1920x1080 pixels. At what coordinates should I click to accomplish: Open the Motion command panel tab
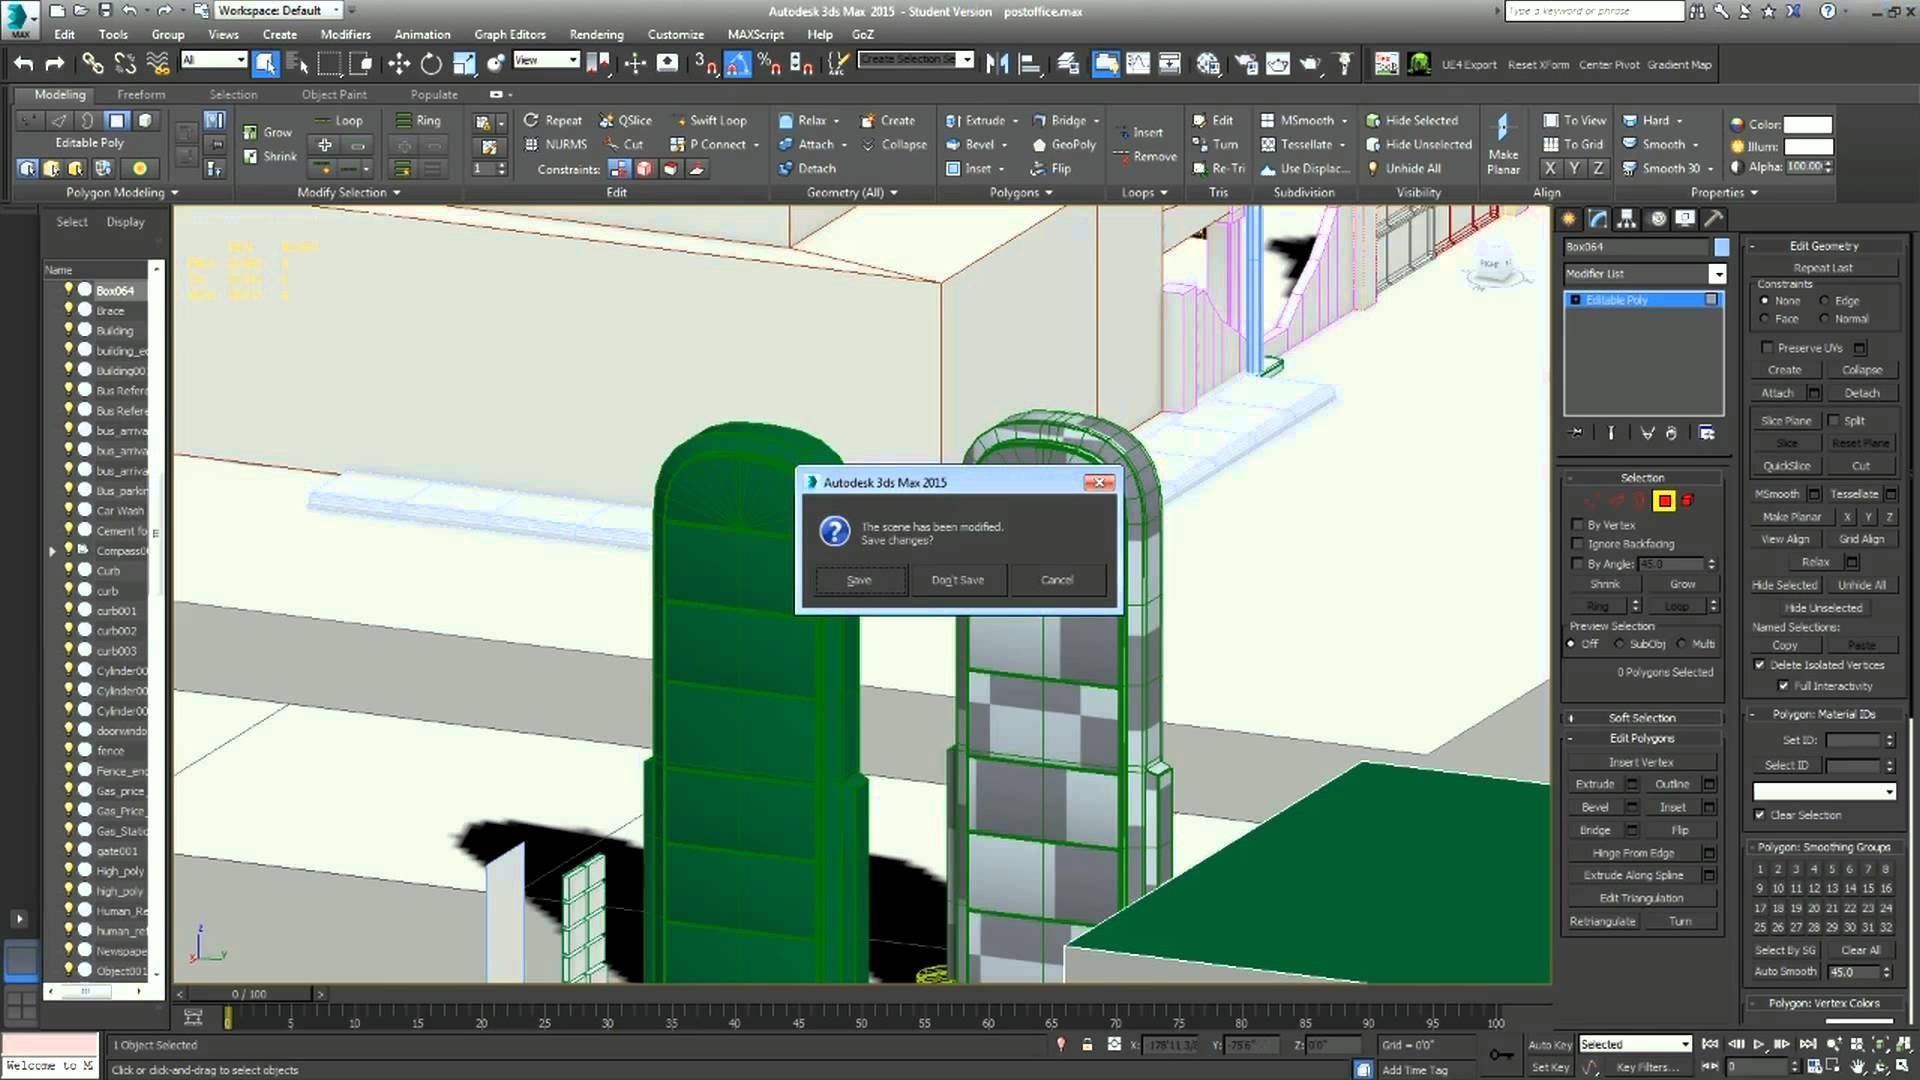click(1657, 219)
